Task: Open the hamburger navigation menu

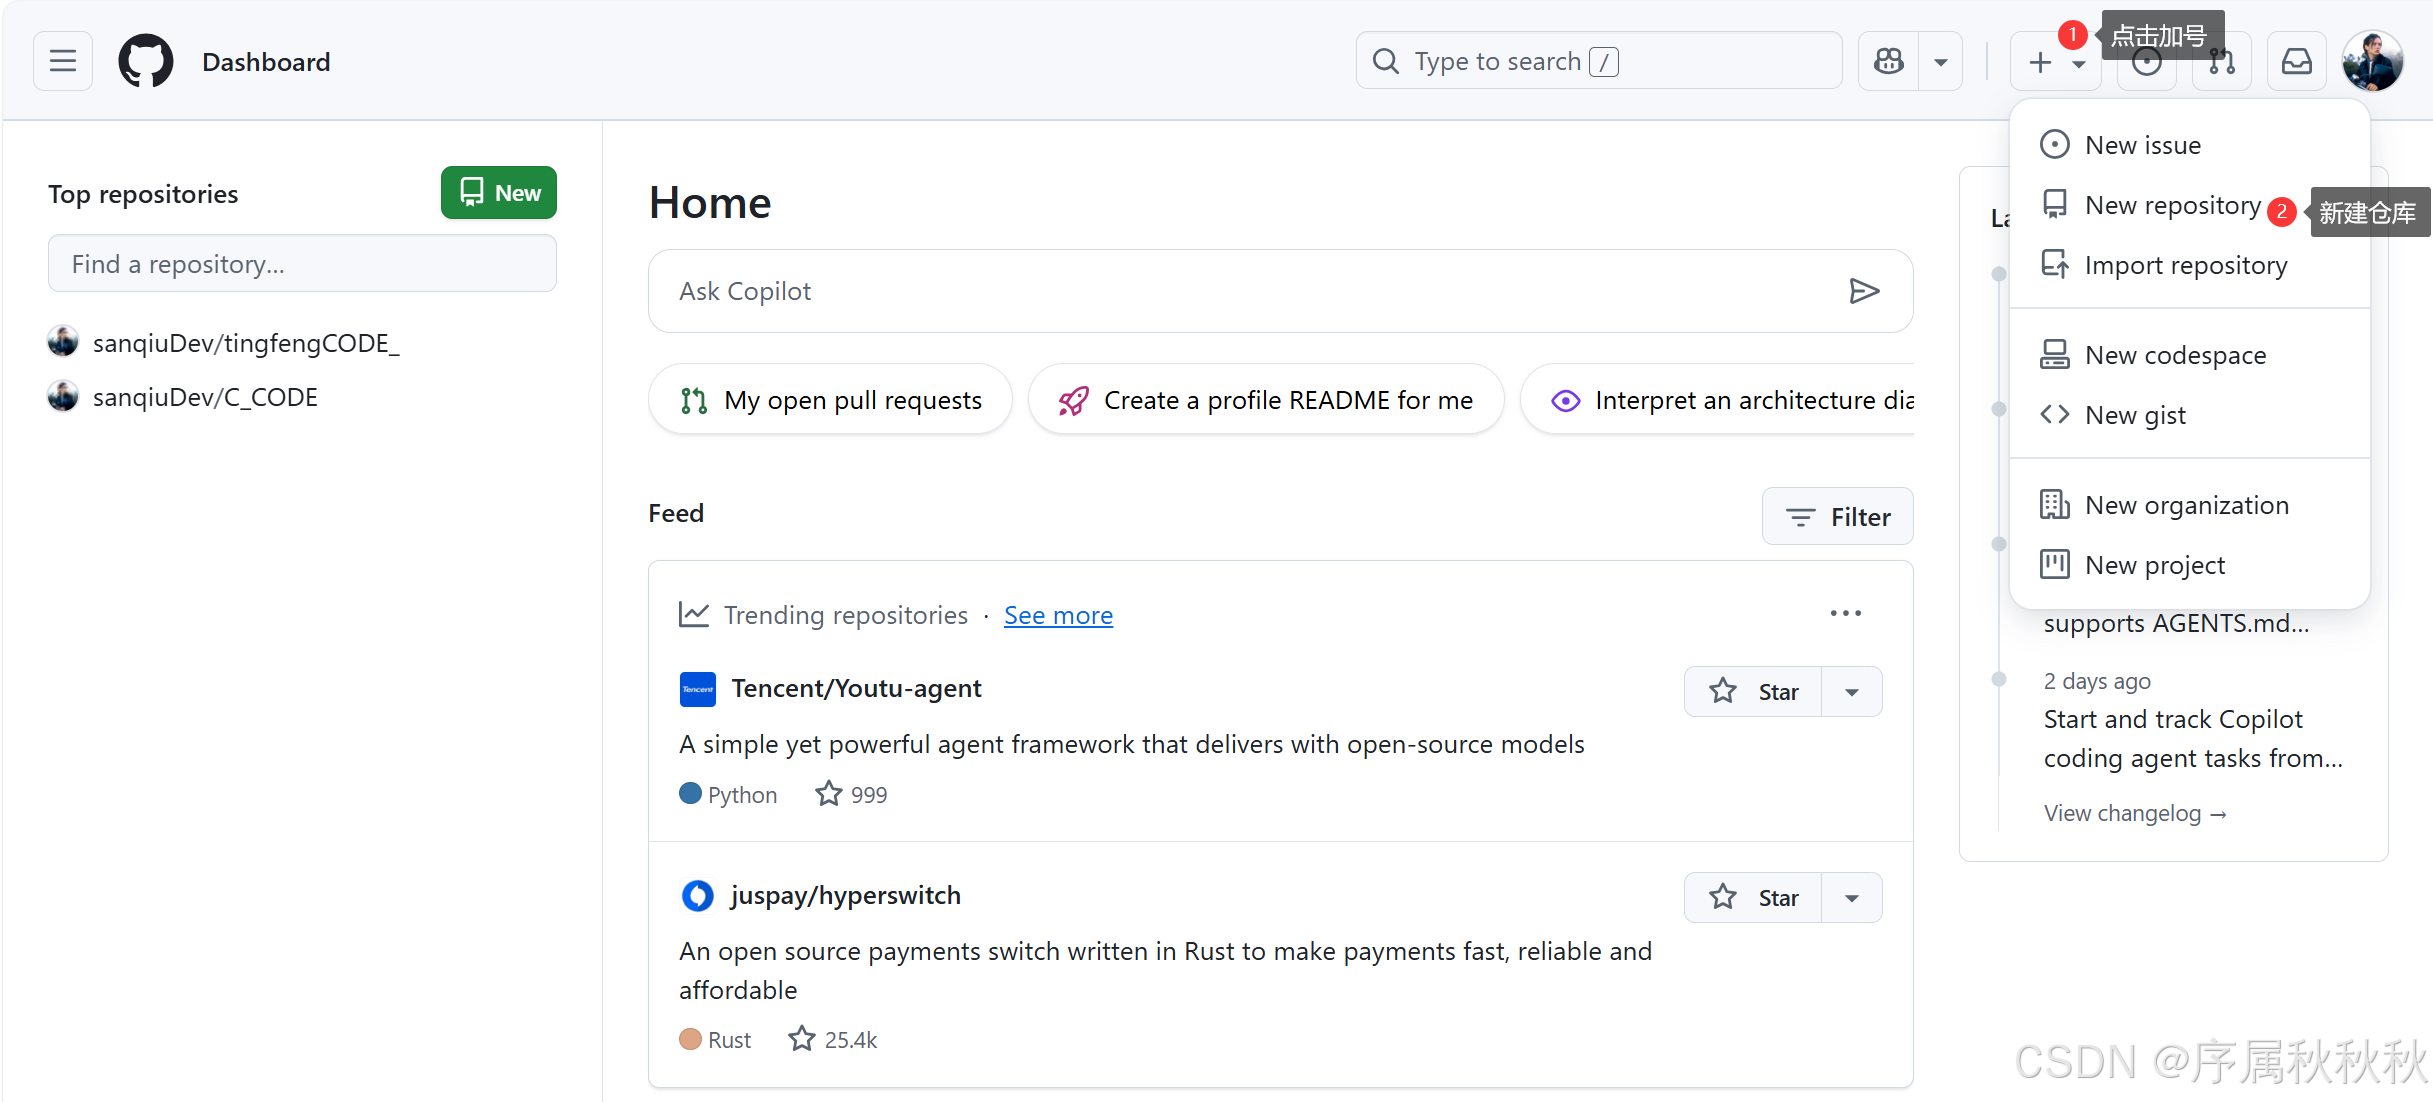Action: click(x=62, y=61)
